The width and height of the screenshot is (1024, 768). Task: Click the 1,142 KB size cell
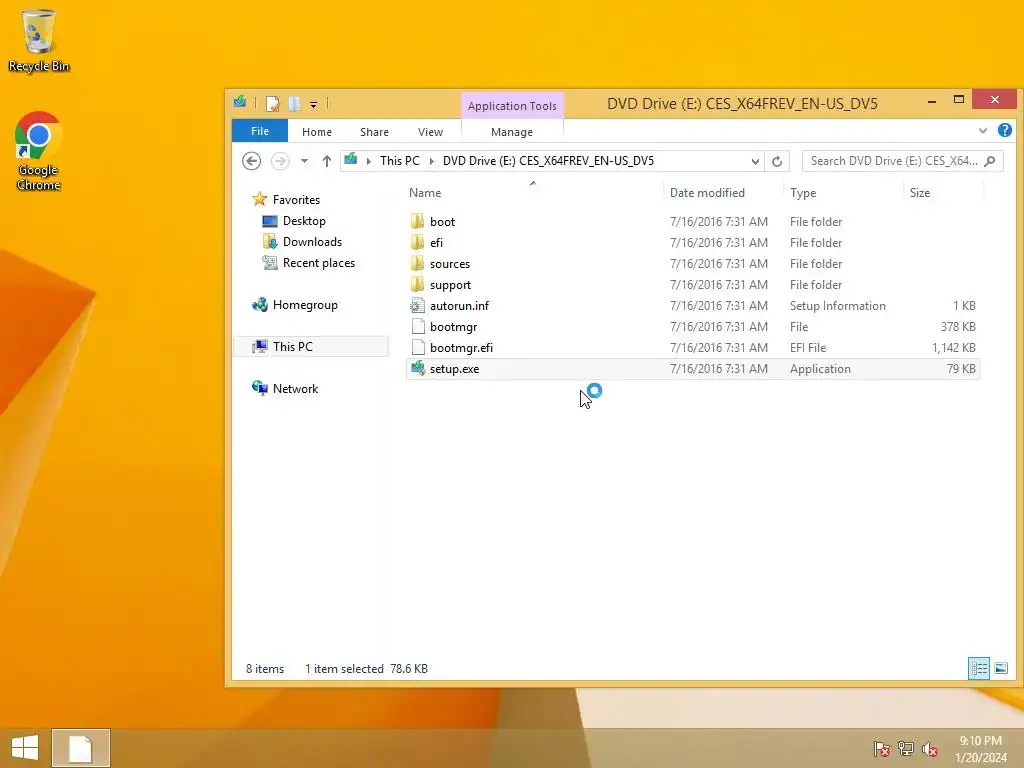[953, 347]
